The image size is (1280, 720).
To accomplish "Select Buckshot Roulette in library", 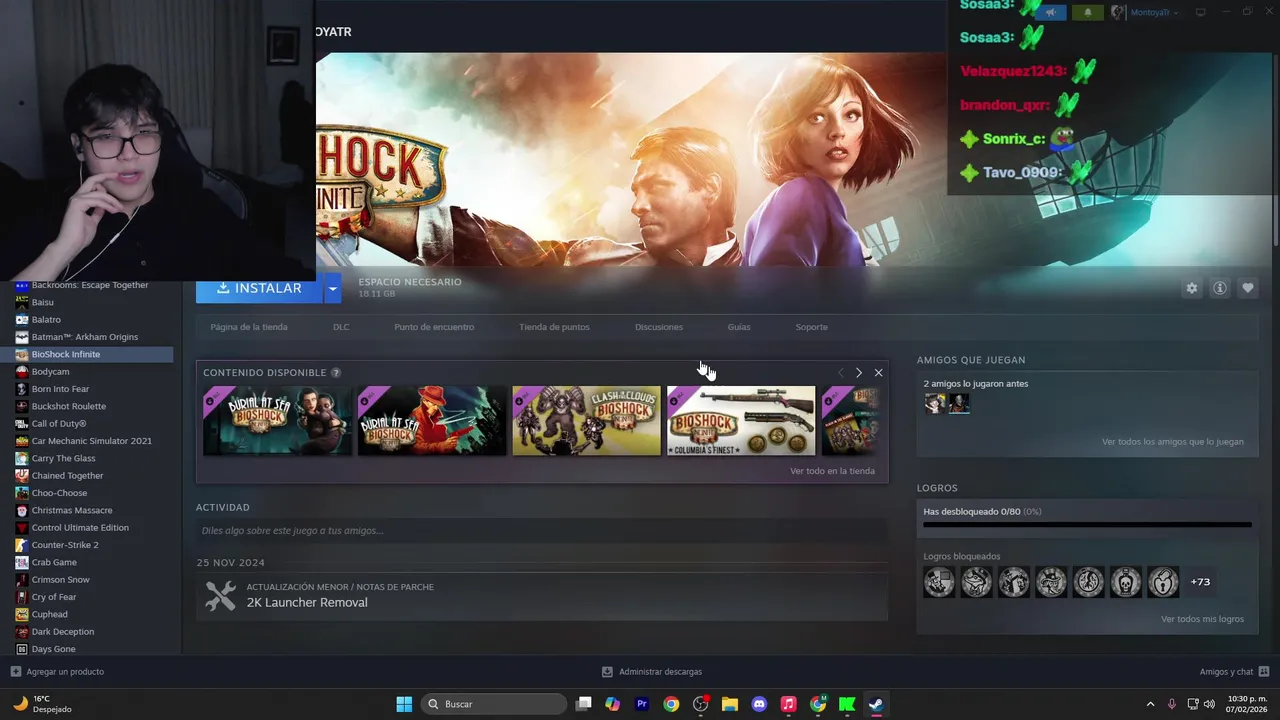I will 68,406.
